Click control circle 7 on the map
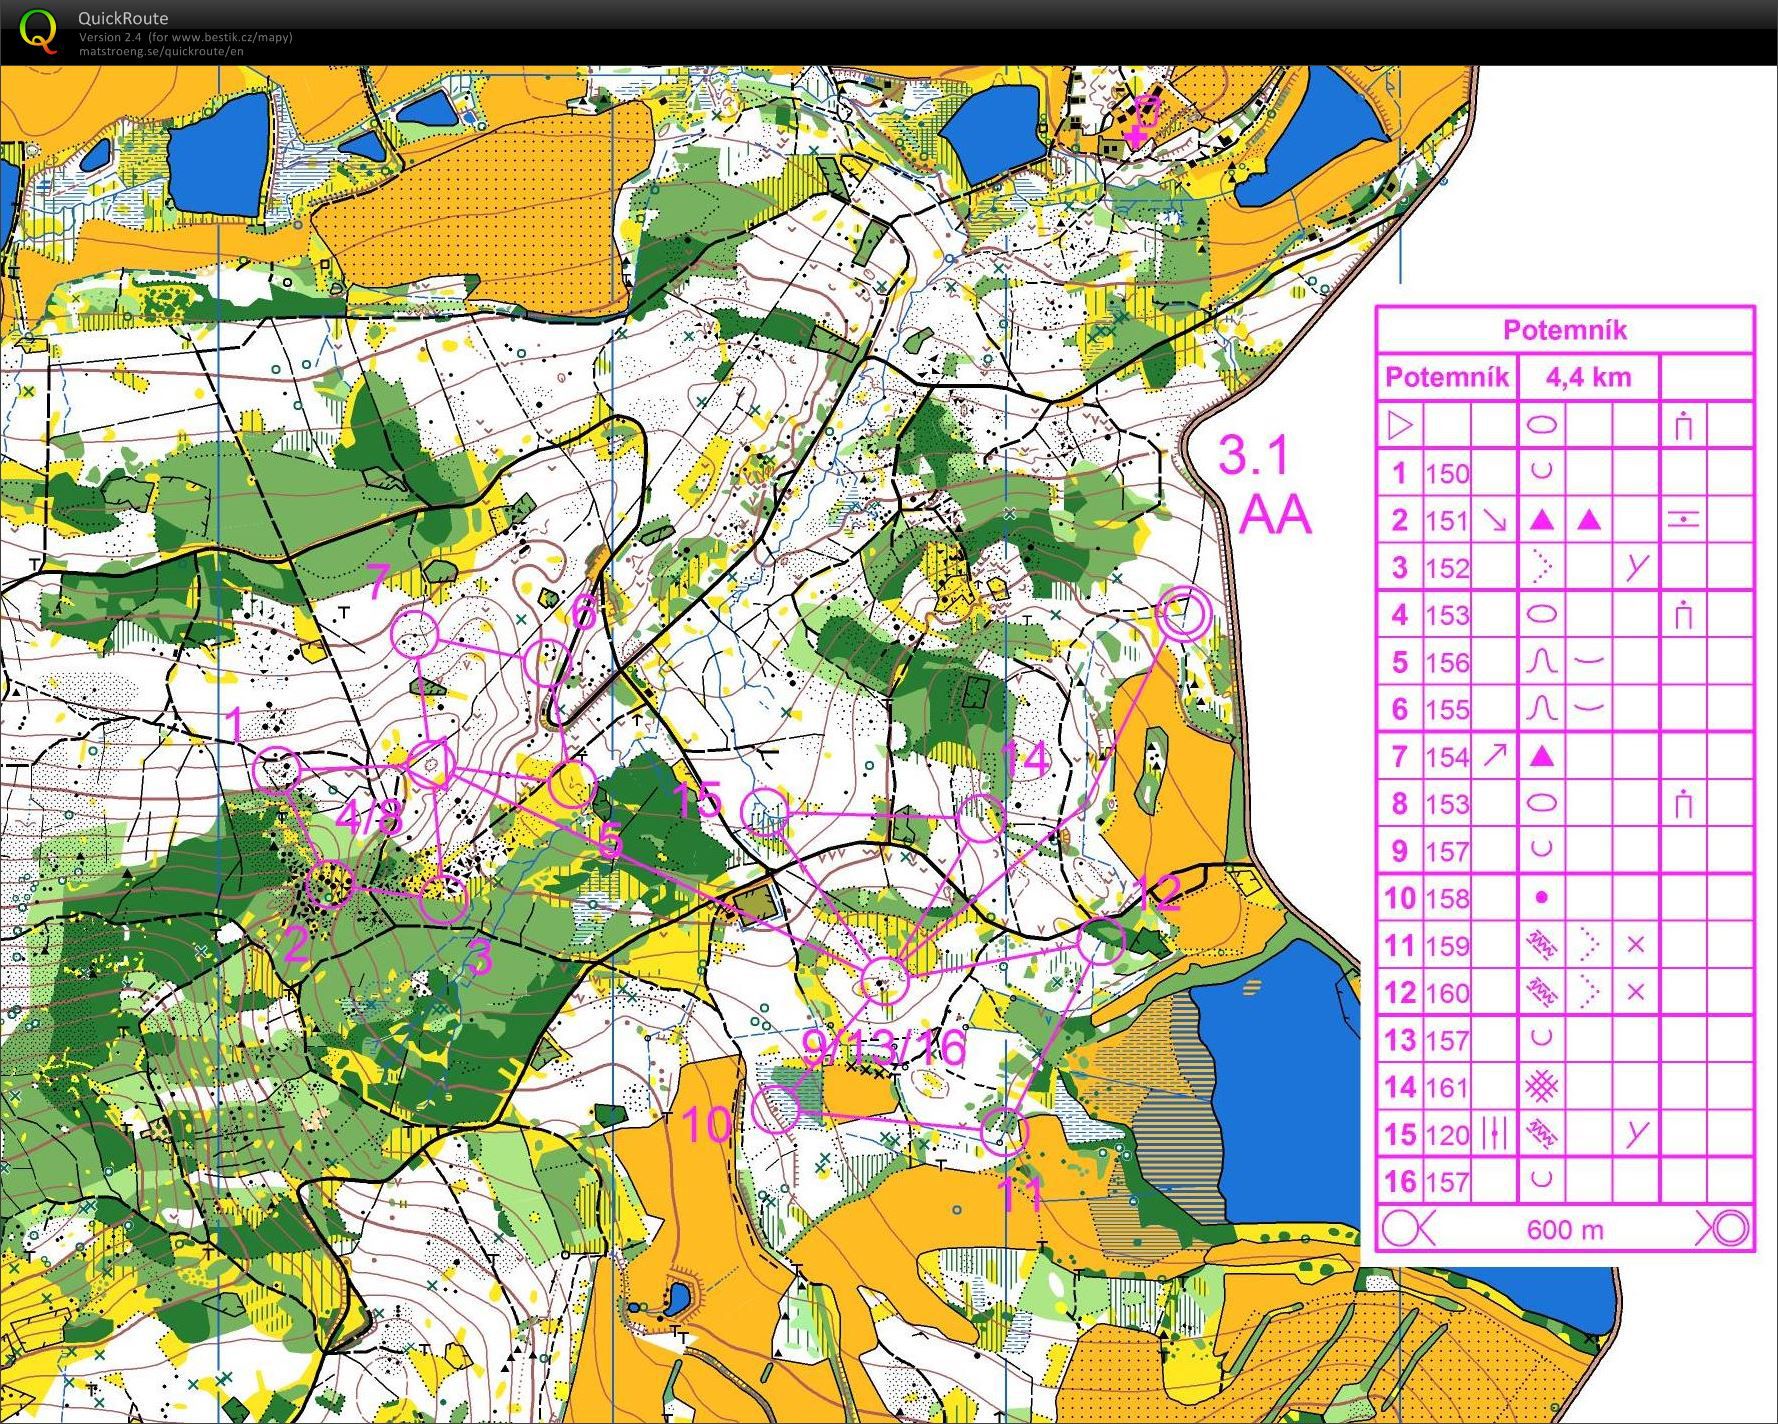 (414, 634)
